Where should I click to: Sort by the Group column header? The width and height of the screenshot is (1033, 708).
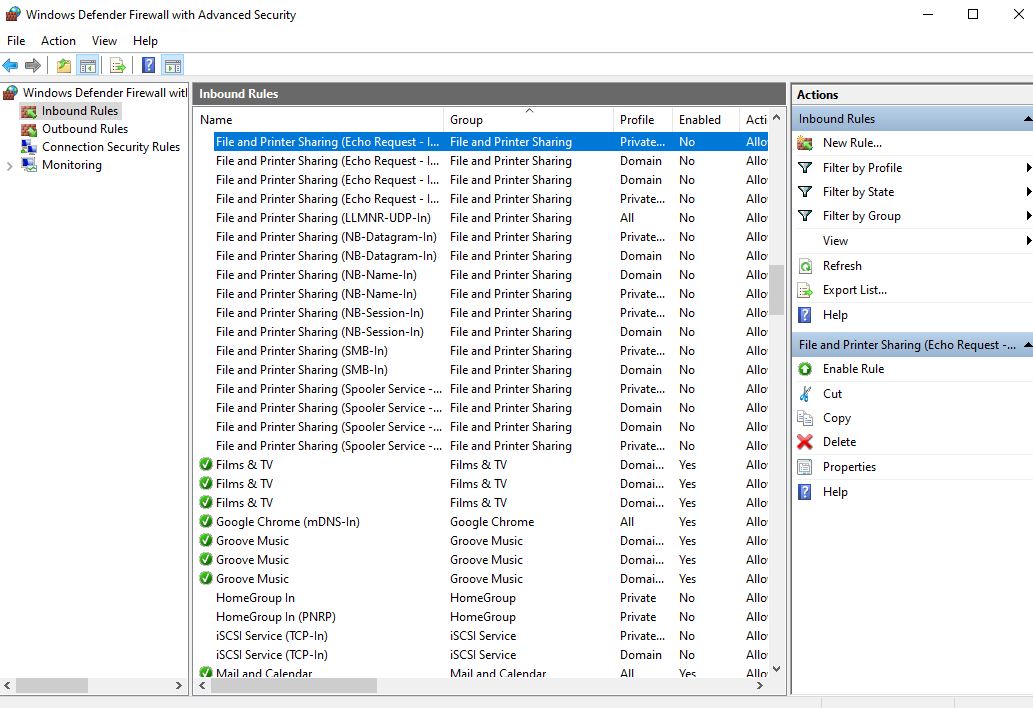coord(528,120)
